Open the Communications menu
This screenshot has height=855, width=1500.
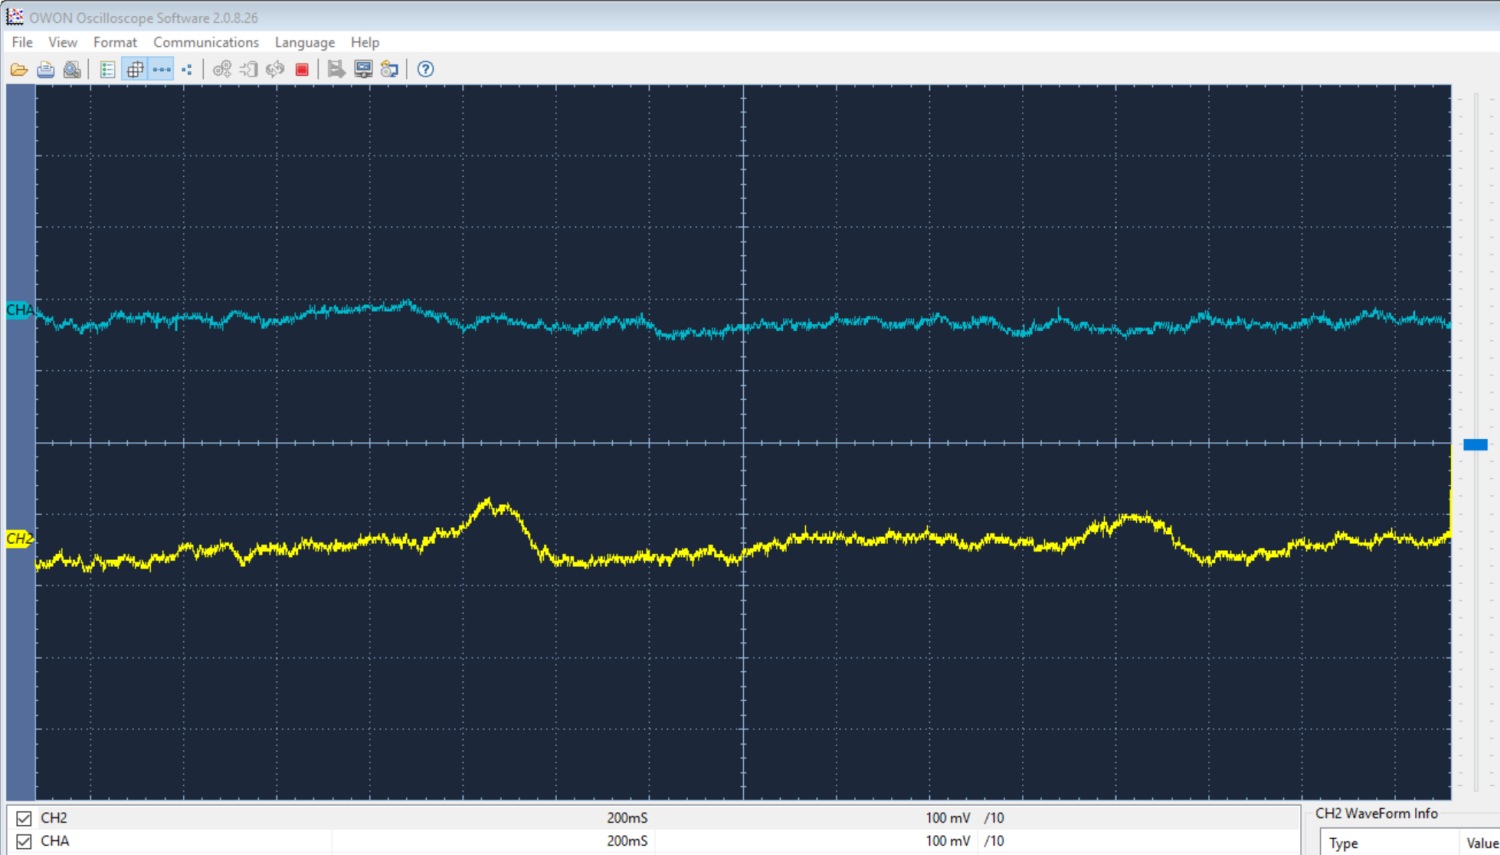(206, 42)
